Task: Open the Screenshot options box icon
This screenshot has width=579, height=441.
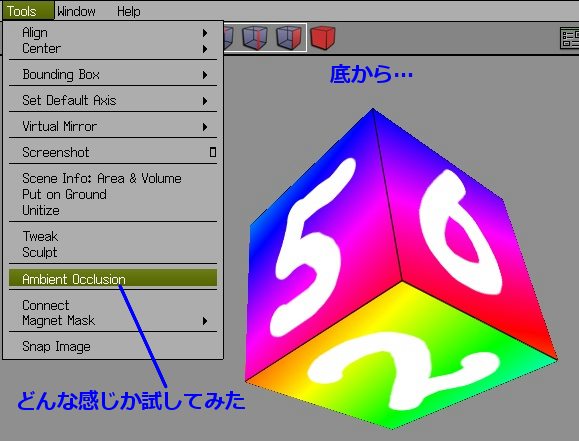Action: tap(213, 152)
